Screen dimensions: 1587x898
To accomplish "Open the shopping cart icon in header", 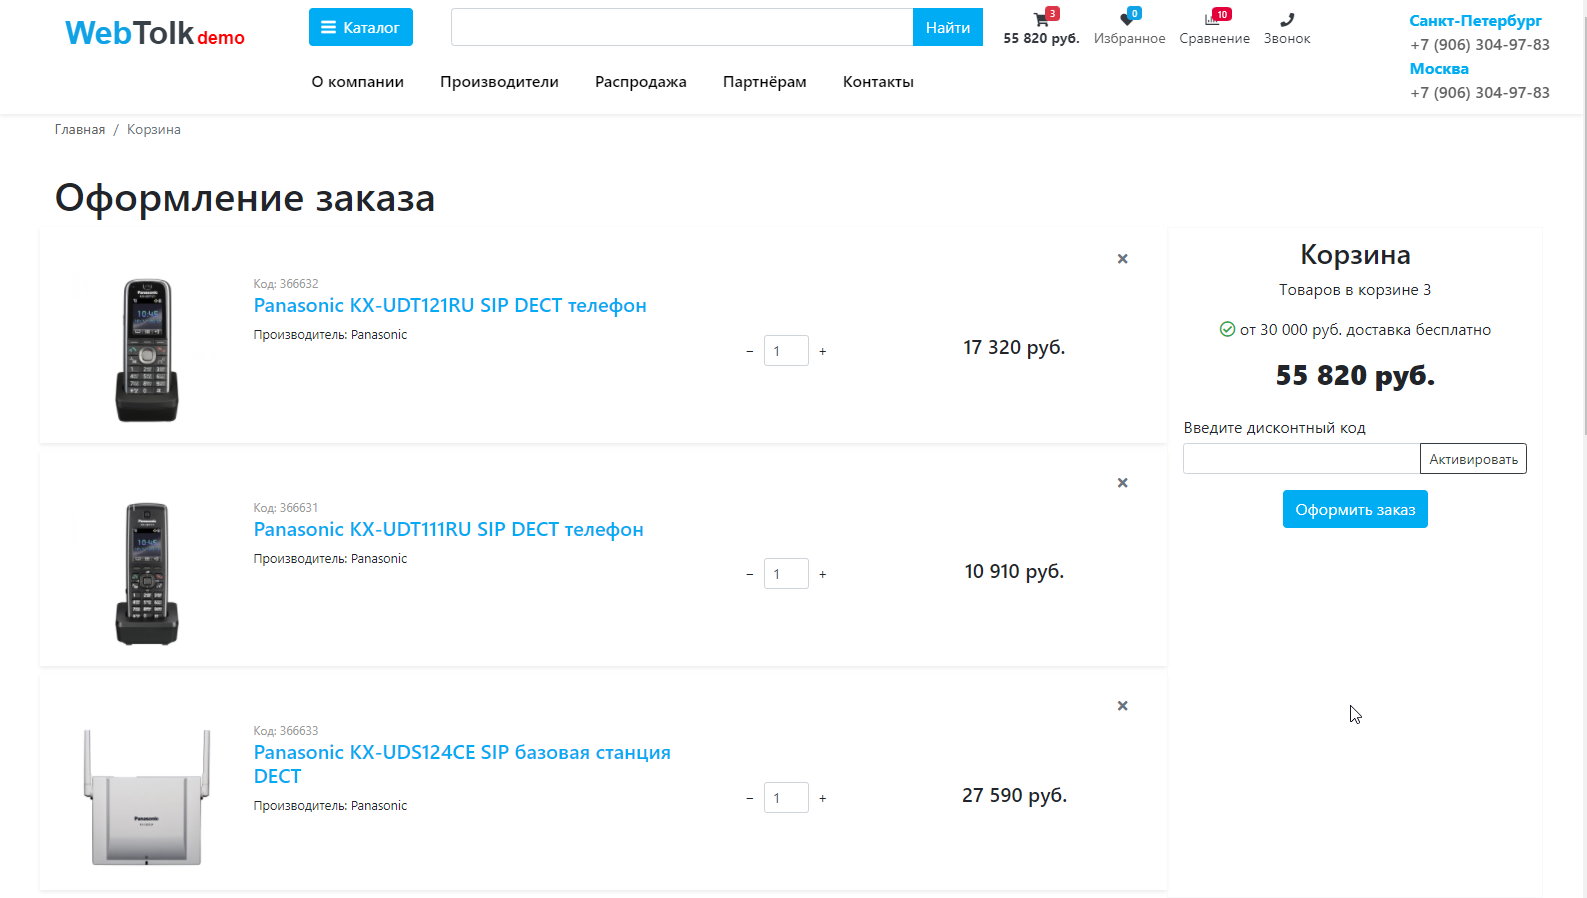I will click(x=1041, y=20).
